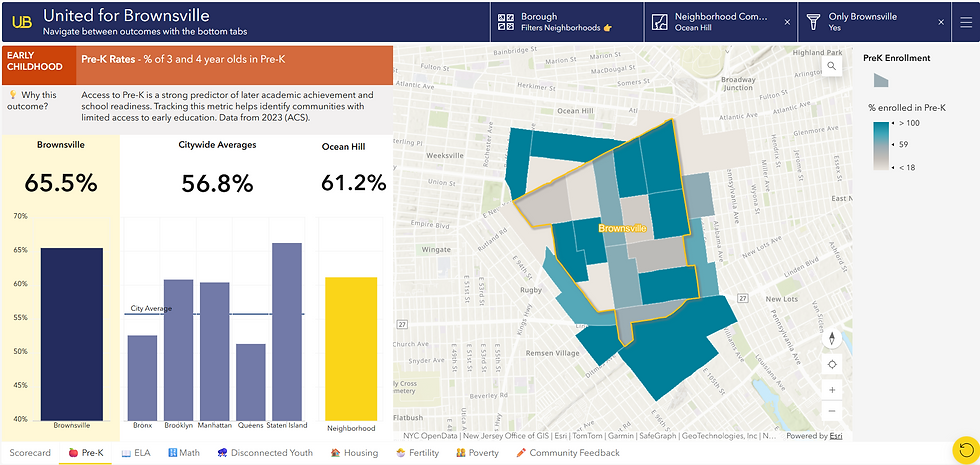
Task: Click the yellow reset refresh button
Action: tap(966, 449)
